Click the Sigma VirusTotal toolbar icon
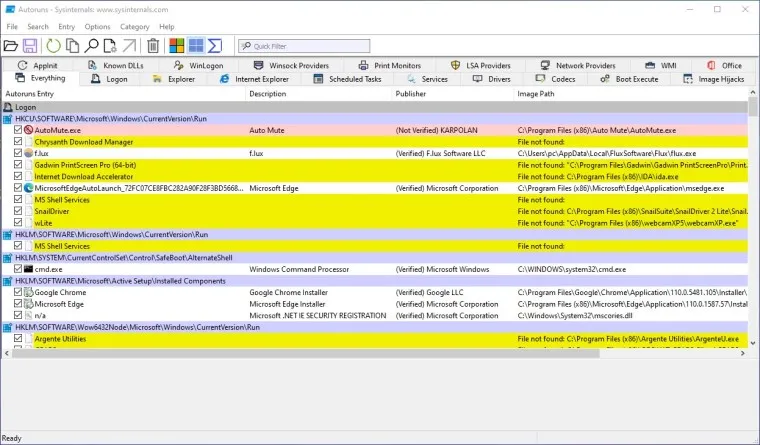This screenshot has width=760, height=445. [x=215, y=46]
